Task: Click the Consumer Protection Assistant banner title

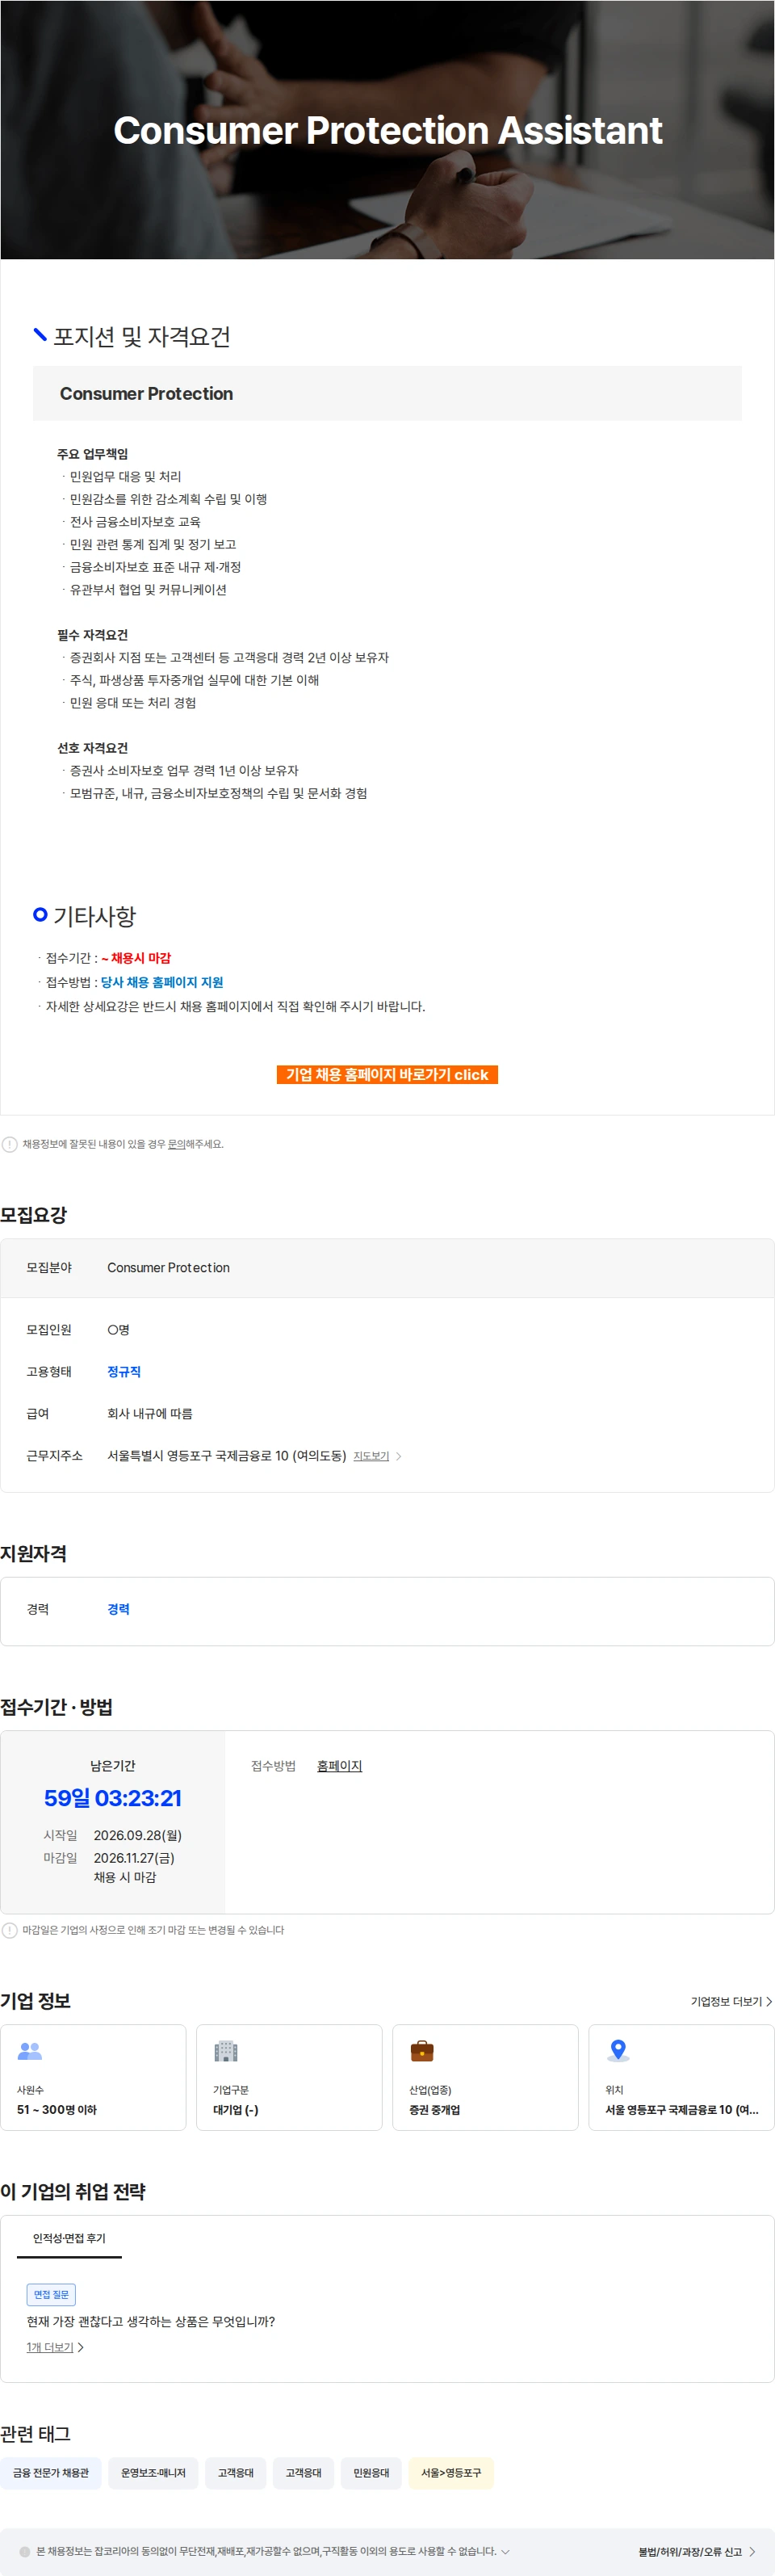Action: (388, 130)
